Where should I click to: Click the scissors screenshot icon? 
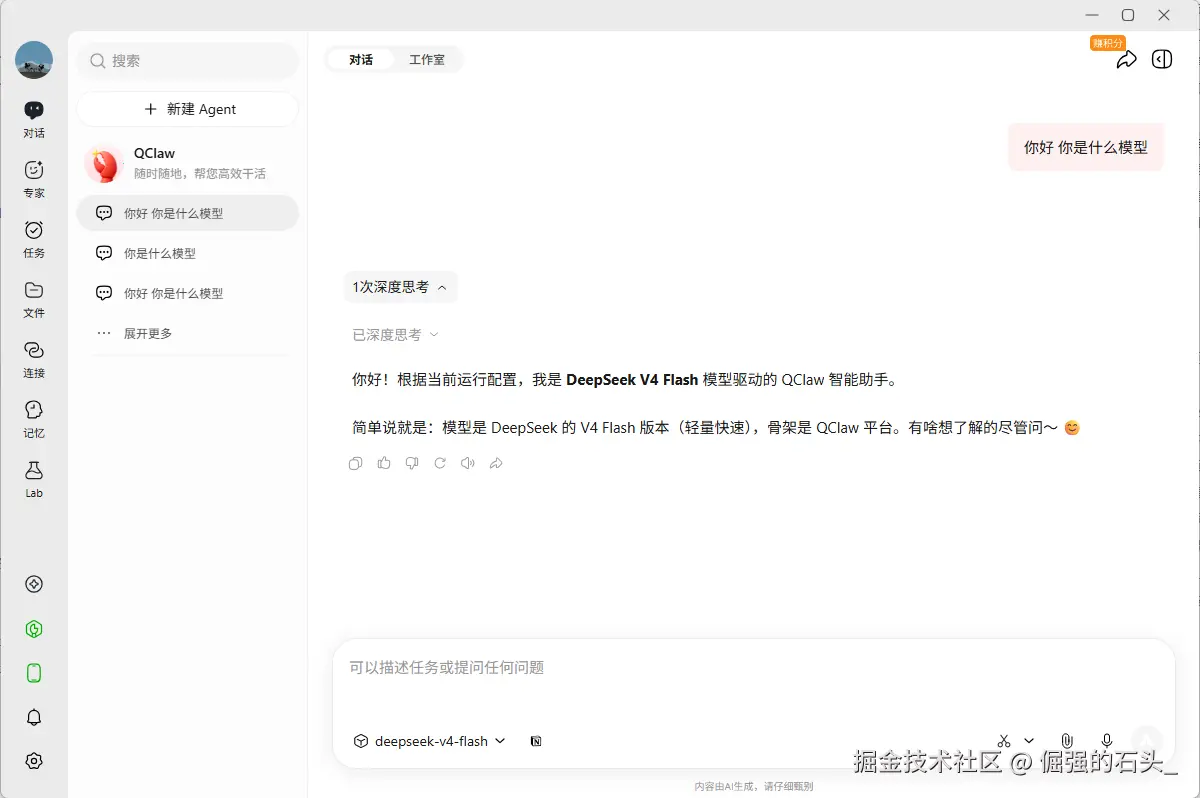point(1004,741)
